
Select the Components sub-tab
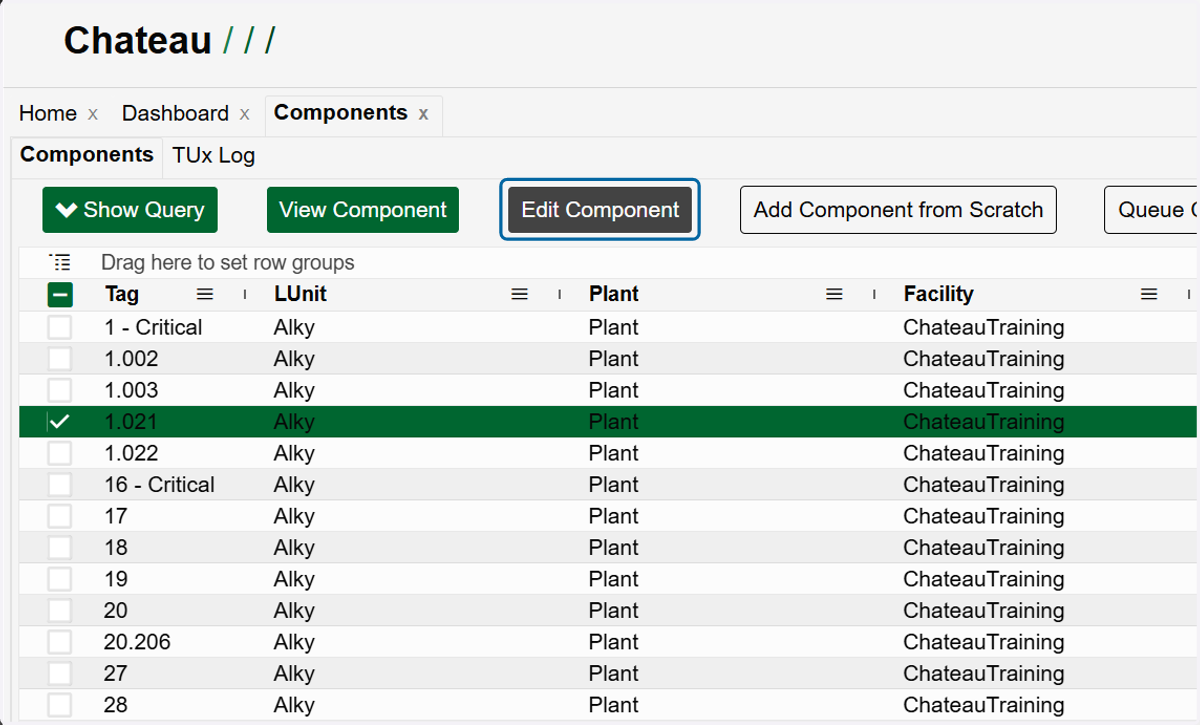tap(87, 155)
